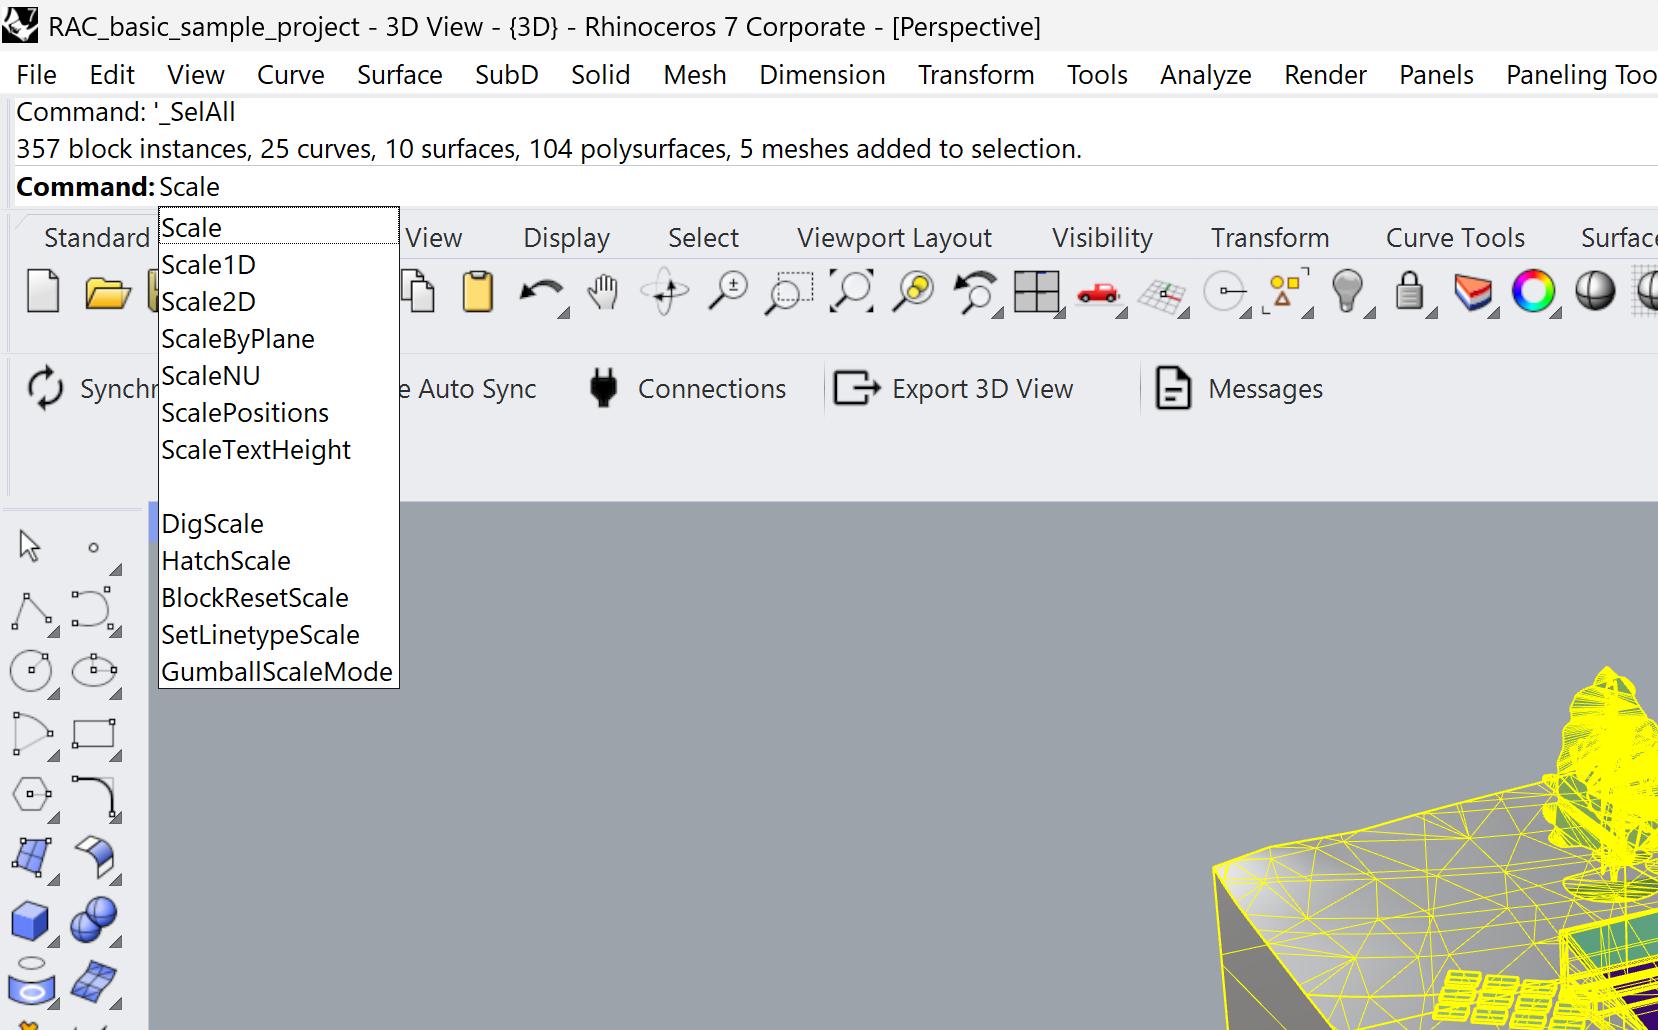The height and width of the screenshot is (1030, 1658).
Task: Choose Scale1D from the autocomplete list
Action: click(x=279, y=265)
